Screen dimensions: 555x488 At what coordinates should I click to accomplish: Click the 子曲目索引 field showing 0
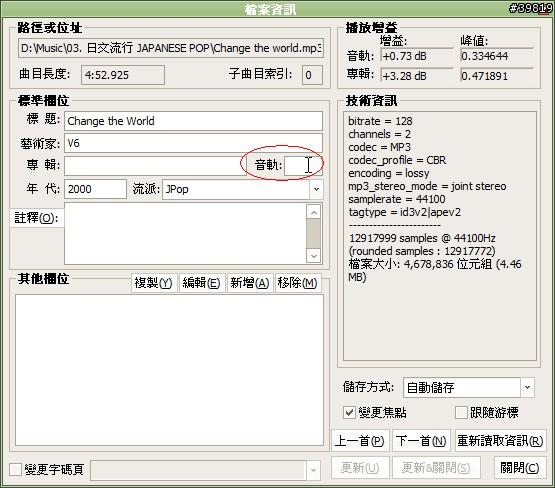point(312,75)
